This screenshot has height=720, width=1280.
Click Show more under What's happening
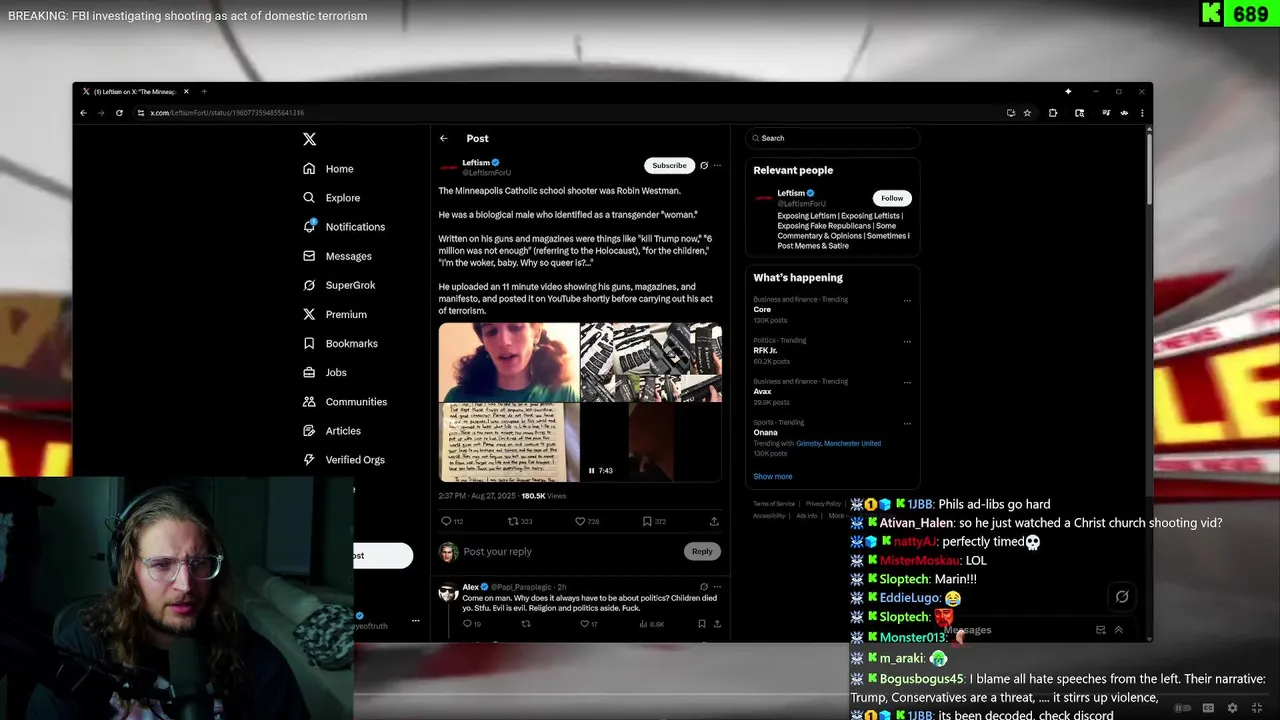click(x=773, y=477)
